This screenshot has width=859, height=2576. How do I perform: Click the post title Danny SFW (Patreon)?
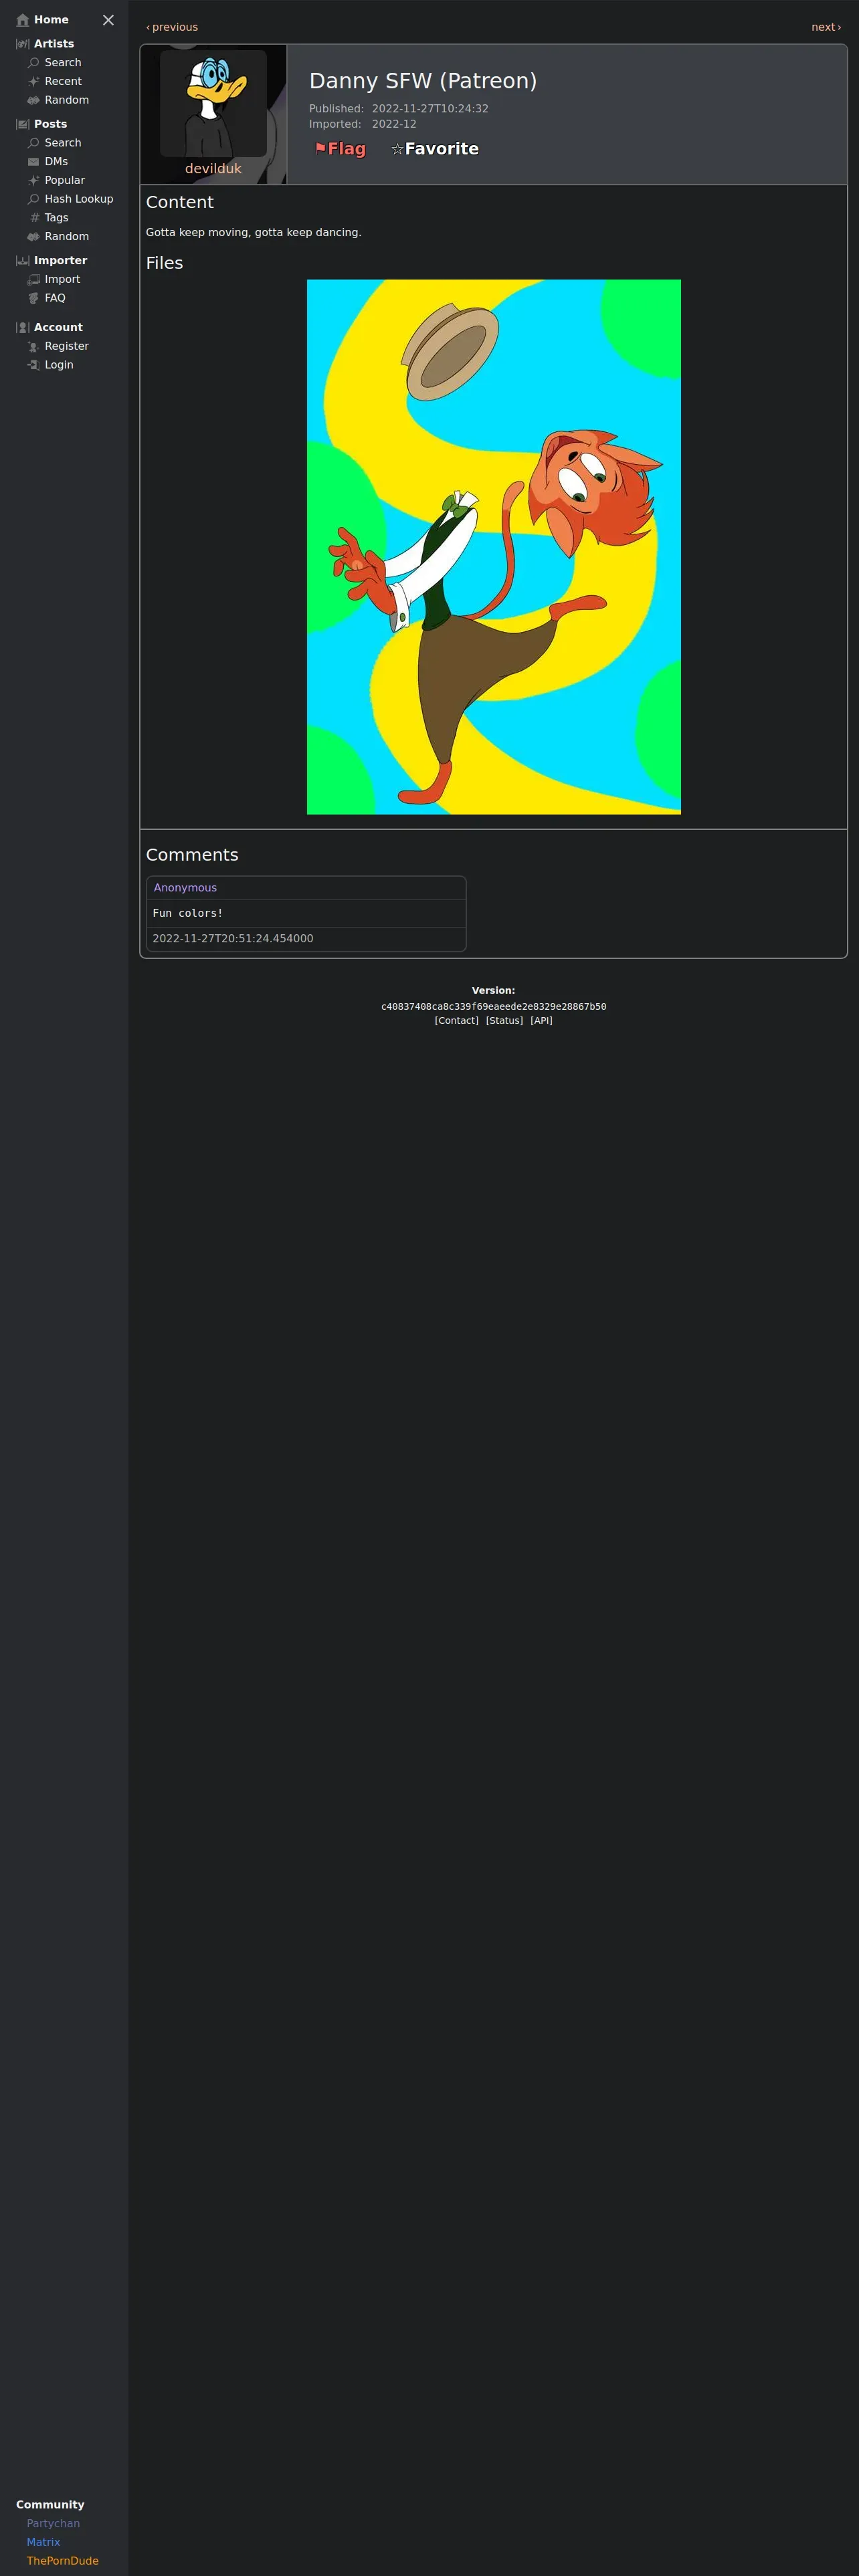click(x=423, y=81)
